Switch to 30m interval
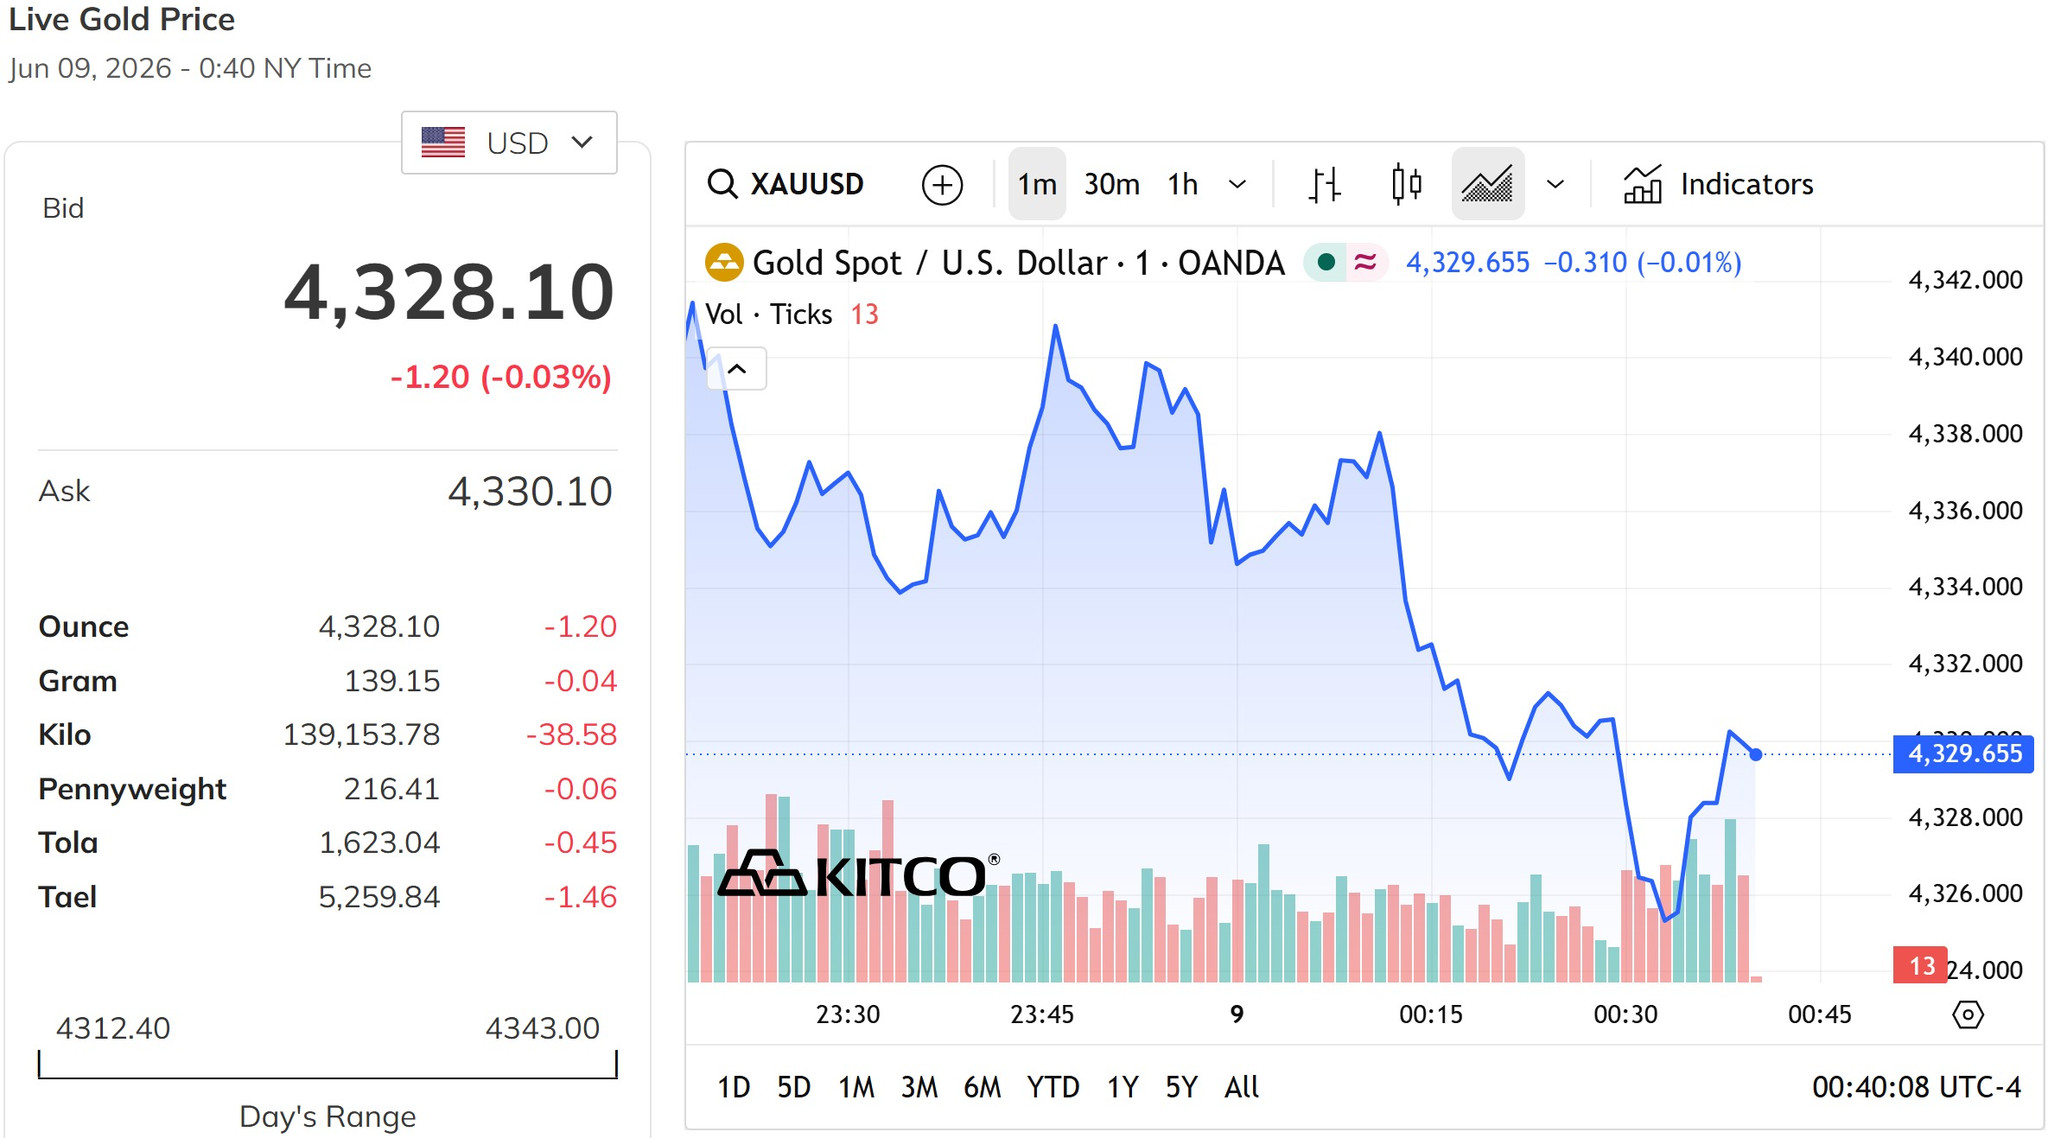This screenshot has width=2048, height=1138. coord(1111,184)
